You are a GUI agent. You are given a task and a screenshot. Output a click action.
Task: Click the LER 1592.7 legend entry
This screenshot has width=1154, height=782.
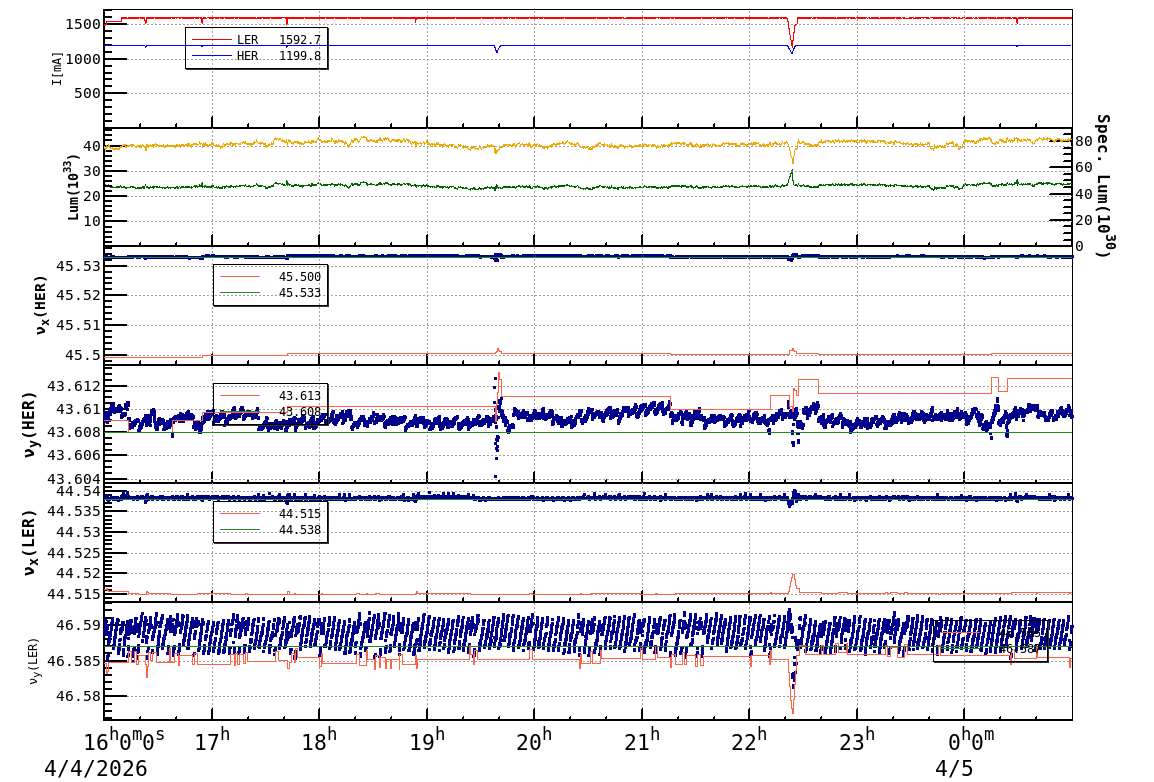point(256,40)
